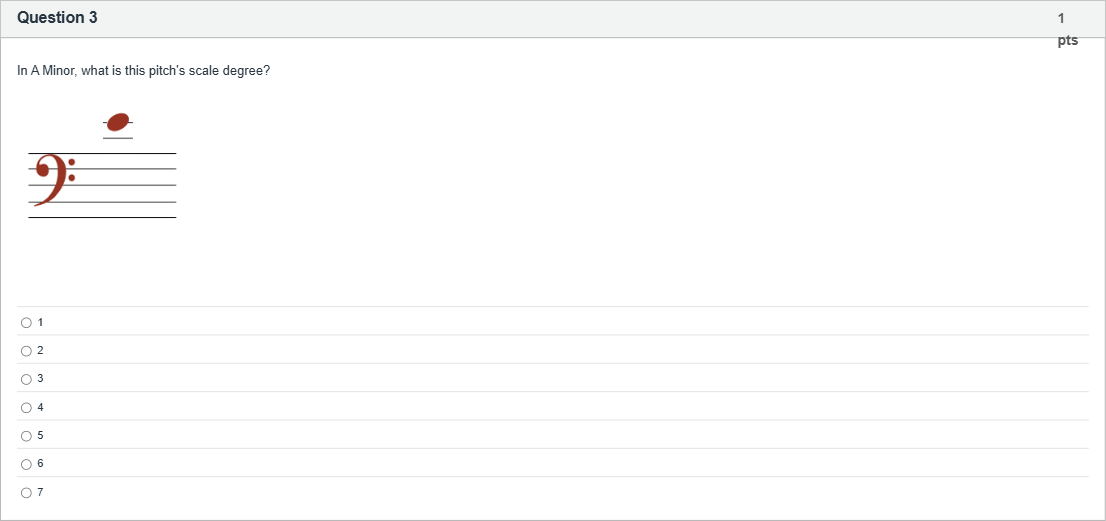Select radio button for answer 7

click(26, 492)
